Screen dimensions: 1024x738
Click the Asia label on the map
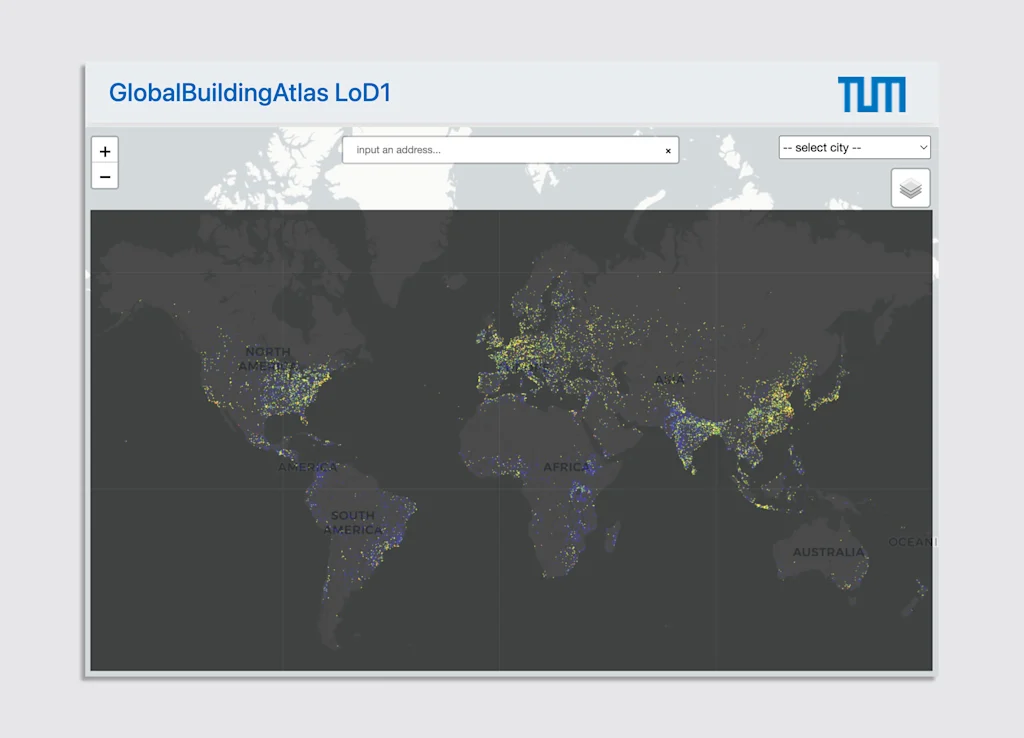click(x=668, y=380)
